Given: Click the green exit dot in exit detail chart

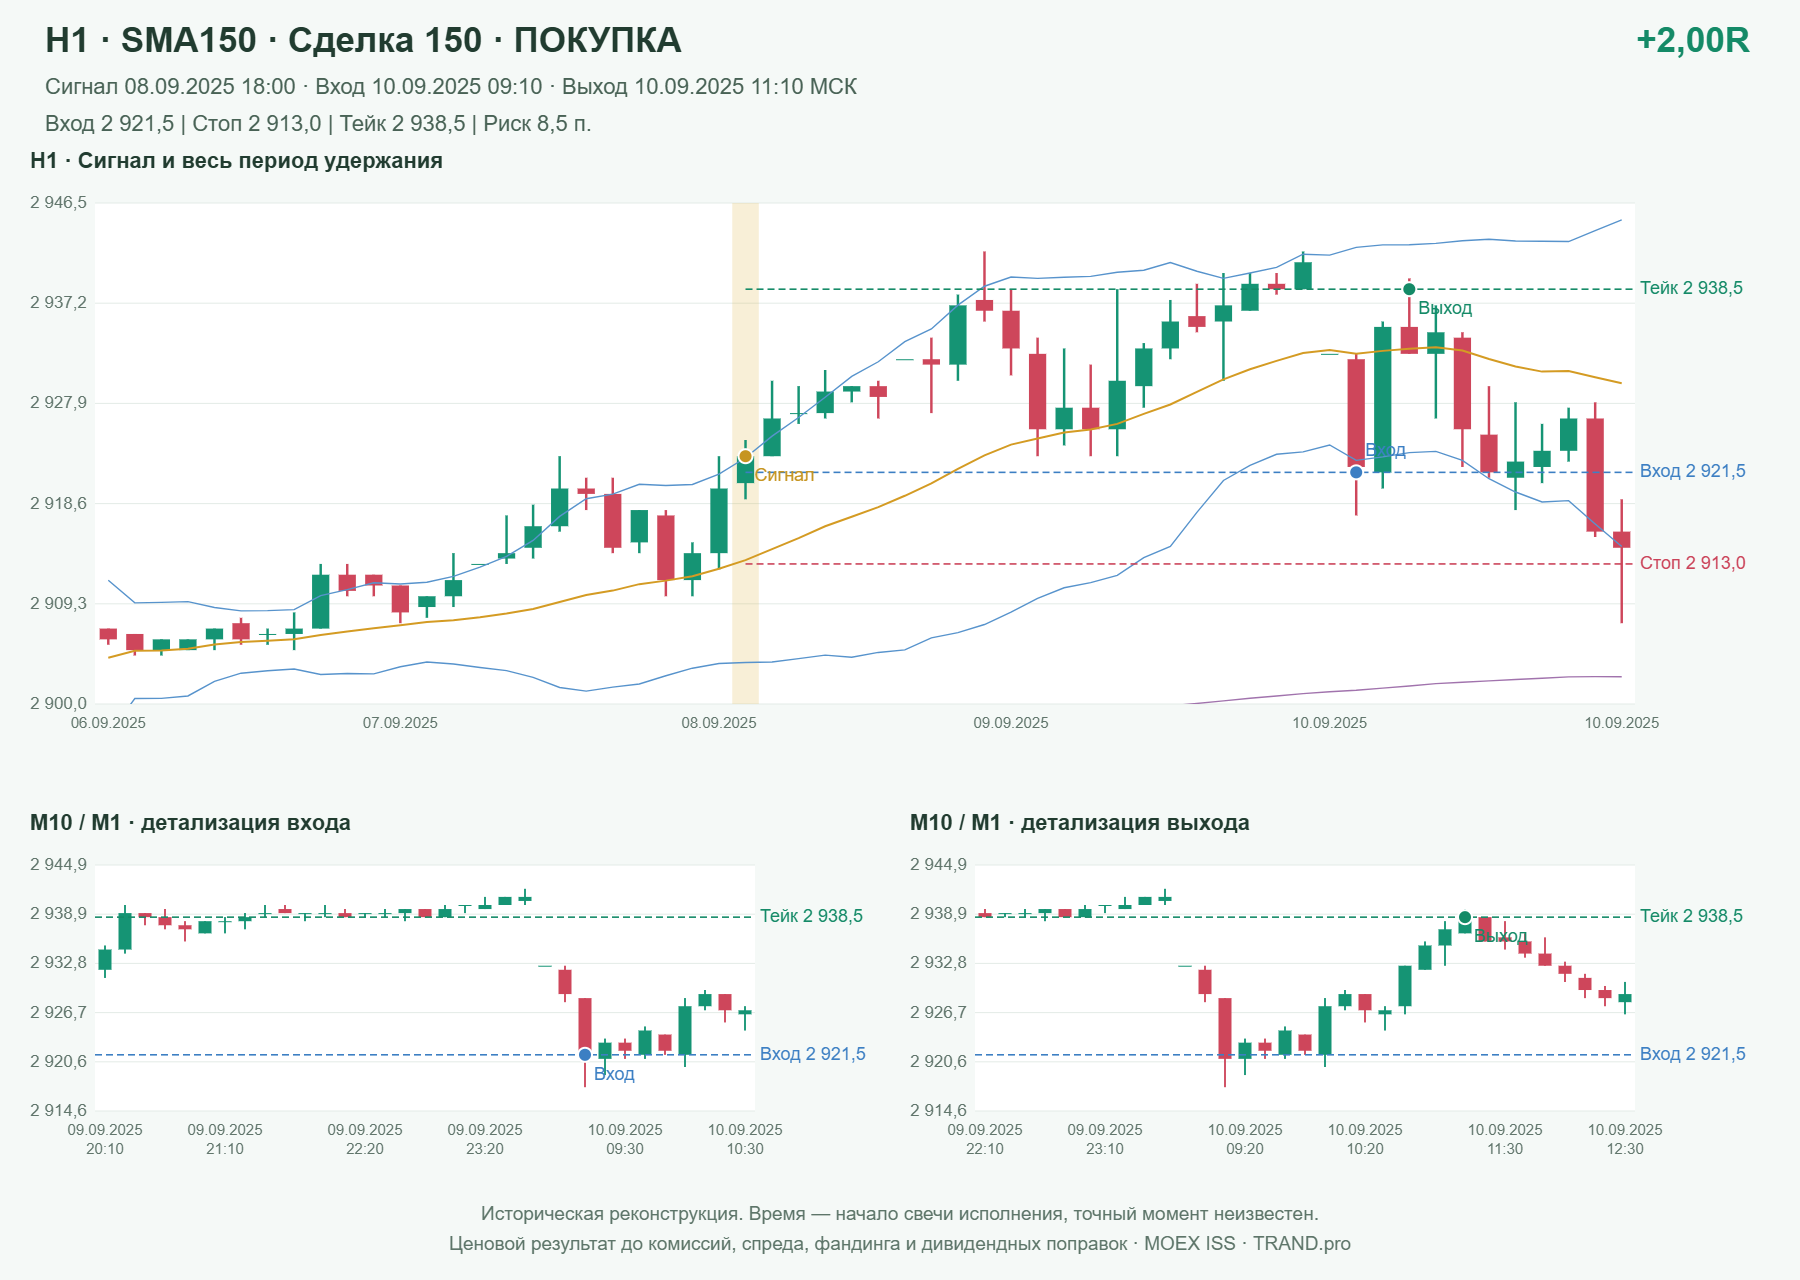Looking at the screenshot, I should click(x=1465, y=917).
